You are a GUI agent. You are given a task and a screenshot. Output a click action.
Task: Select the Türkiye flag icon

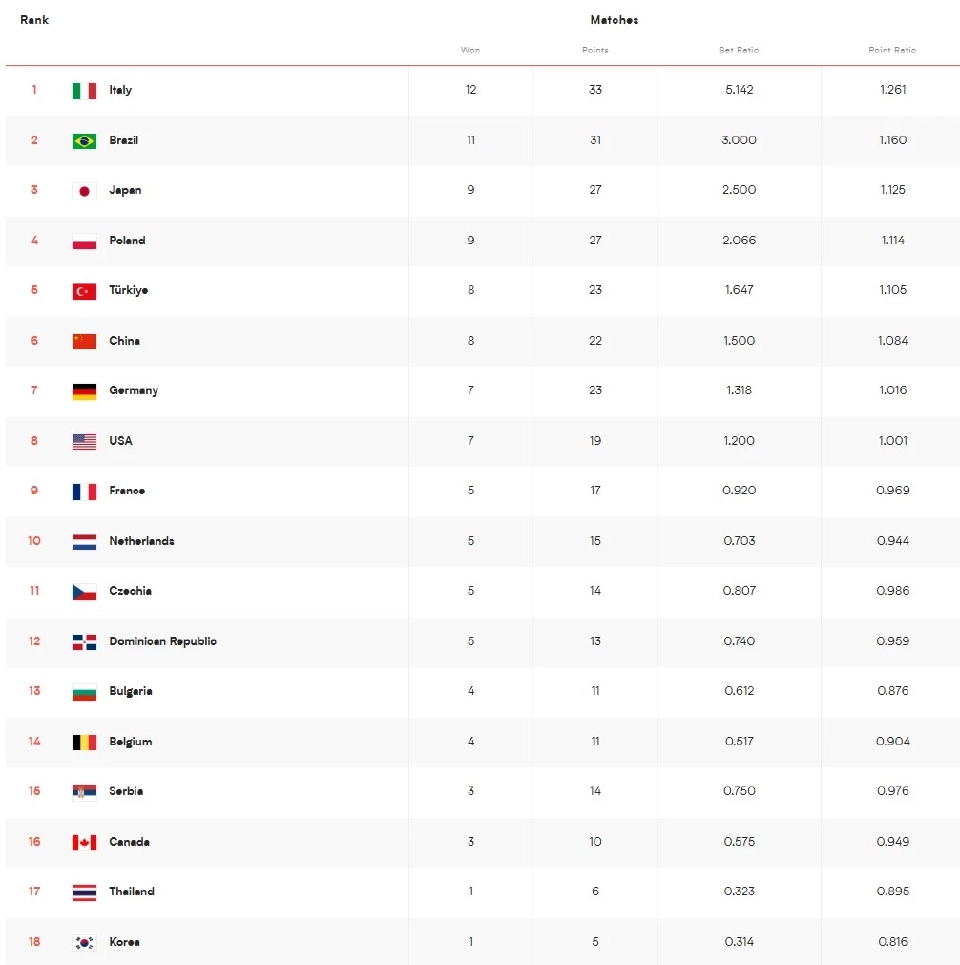click(x=84, y=291)
